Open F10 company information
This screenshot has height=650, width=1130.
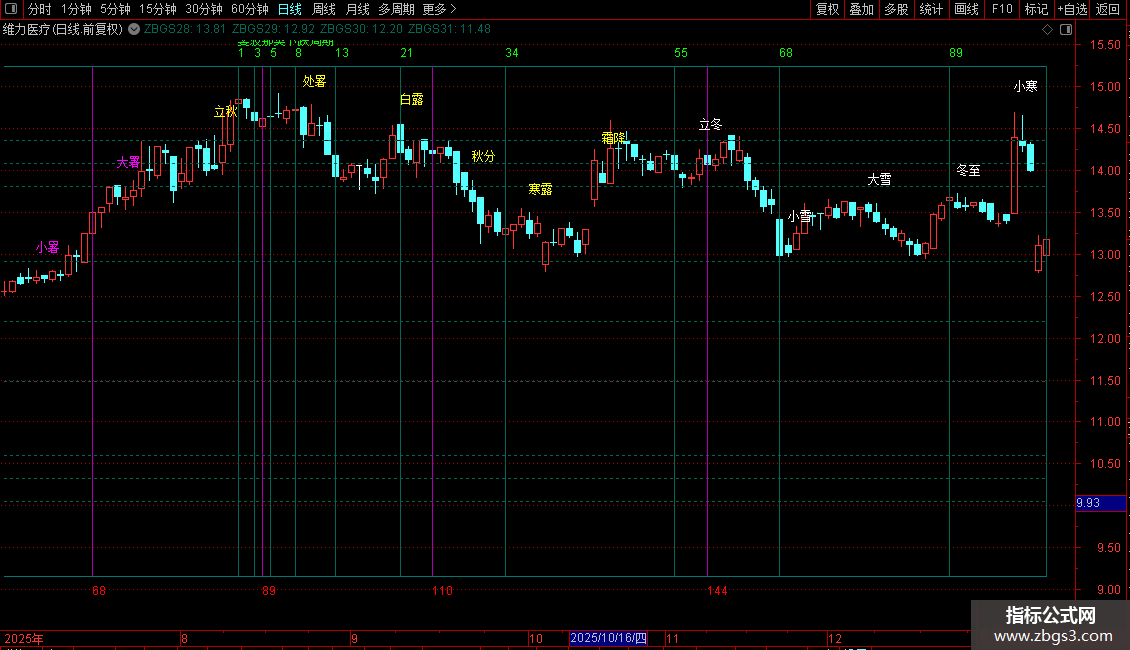coord(1002,9)
